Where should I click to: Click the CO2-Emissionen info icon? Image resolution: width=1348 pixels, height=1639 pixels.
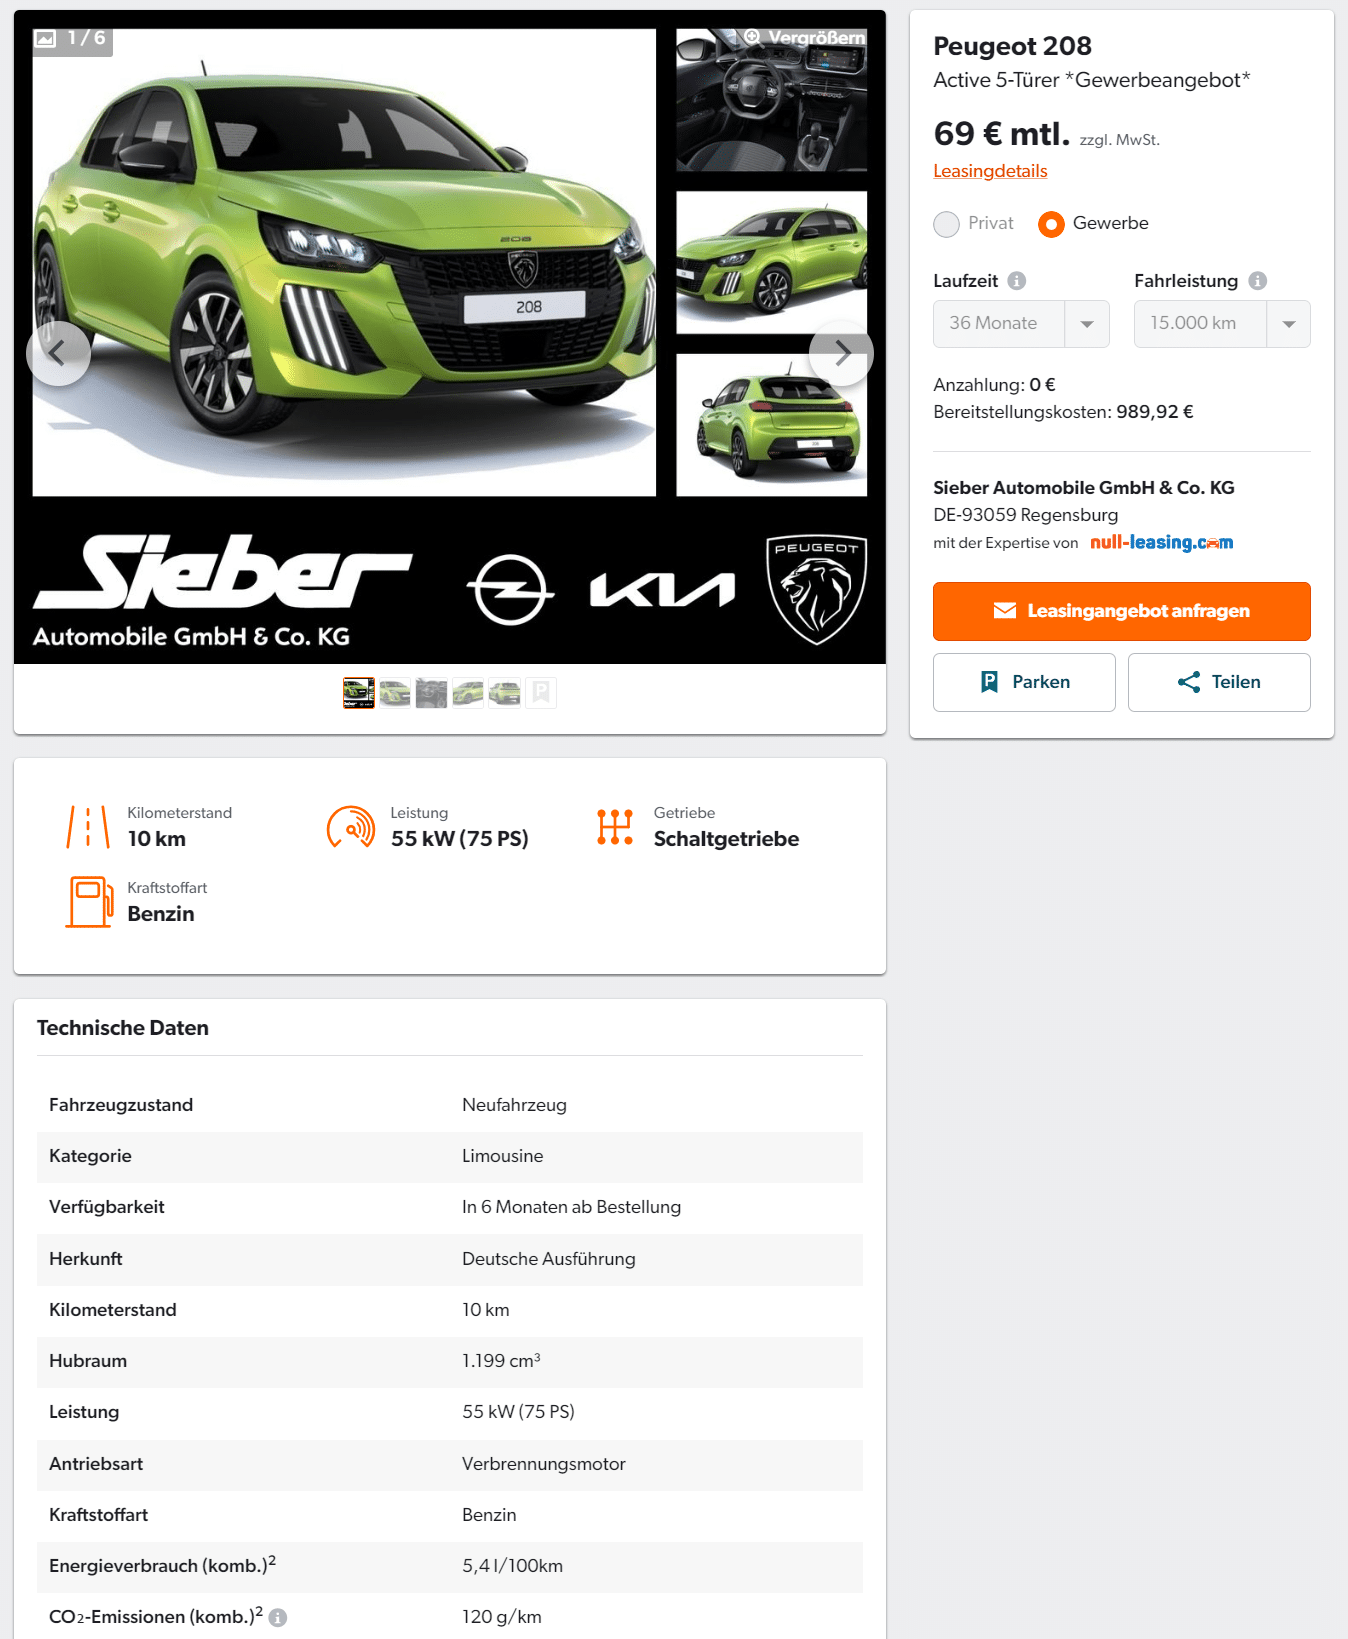[278, 1618]
